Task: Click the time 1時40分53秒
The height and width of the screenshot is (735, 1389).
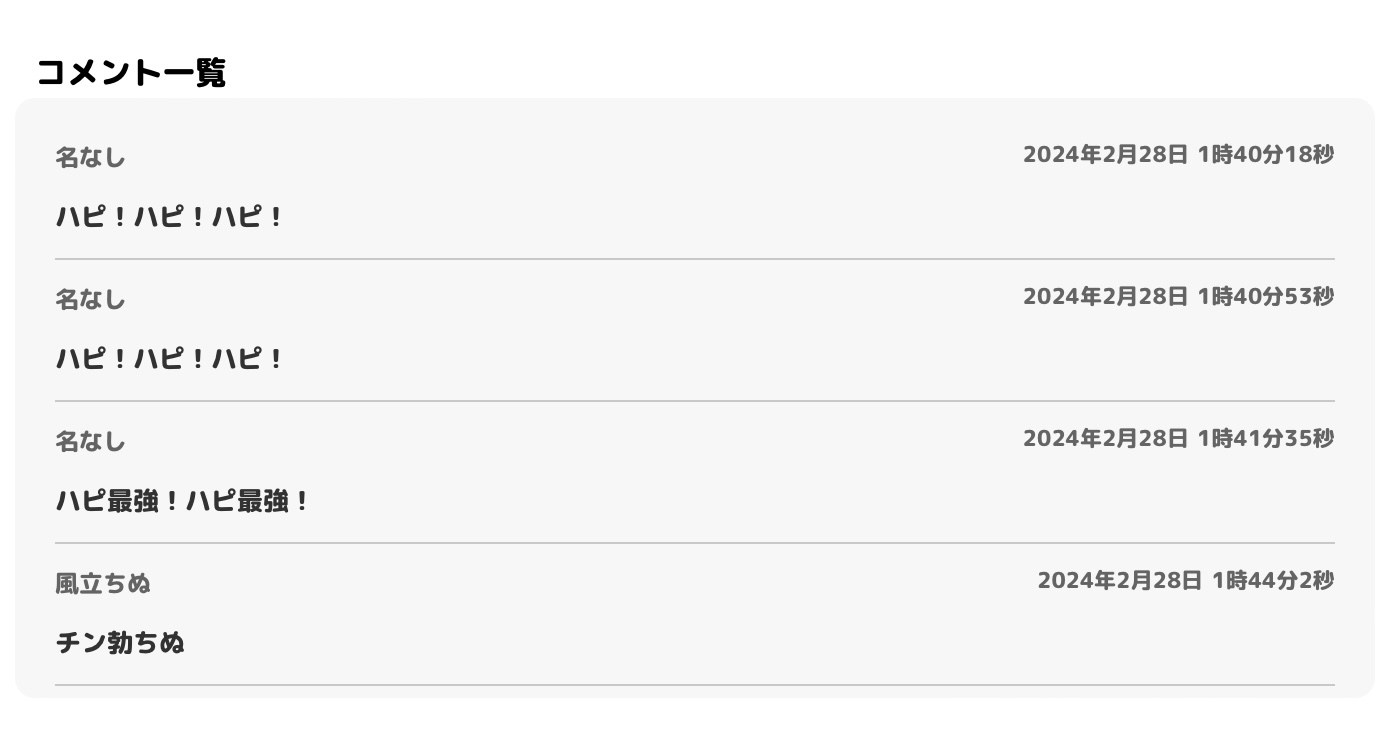Action: click(1265, 297)
